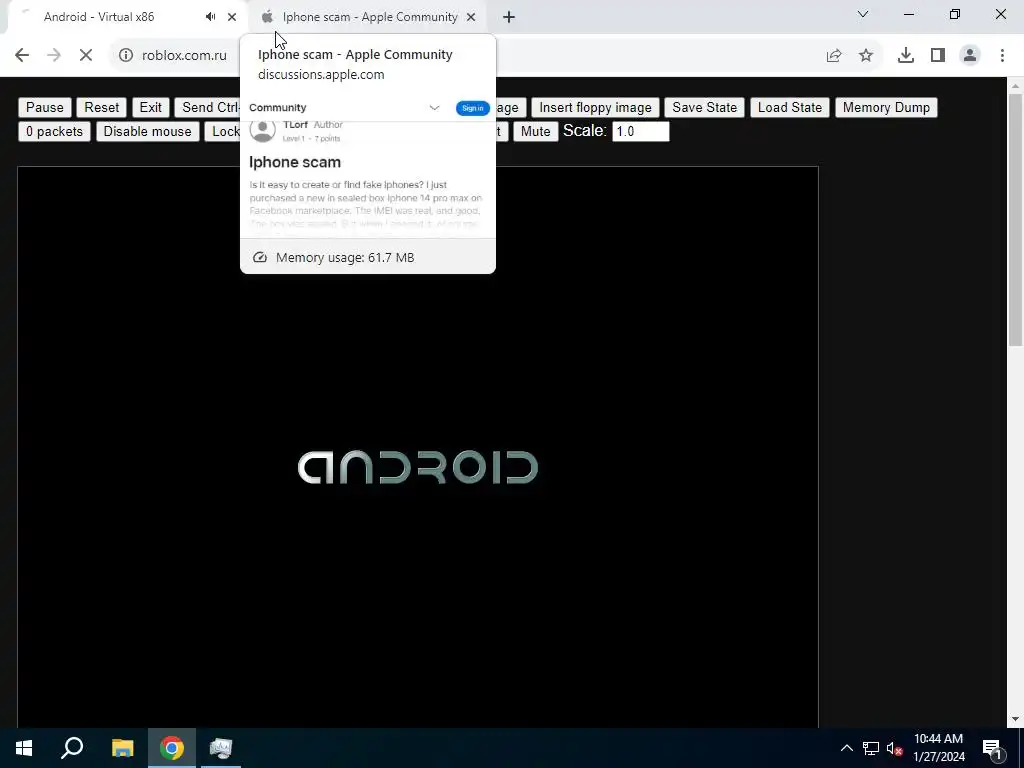Viewport: 1024px width, 768px height.
Task: Open the notification center icon
Action: point(992,748)
